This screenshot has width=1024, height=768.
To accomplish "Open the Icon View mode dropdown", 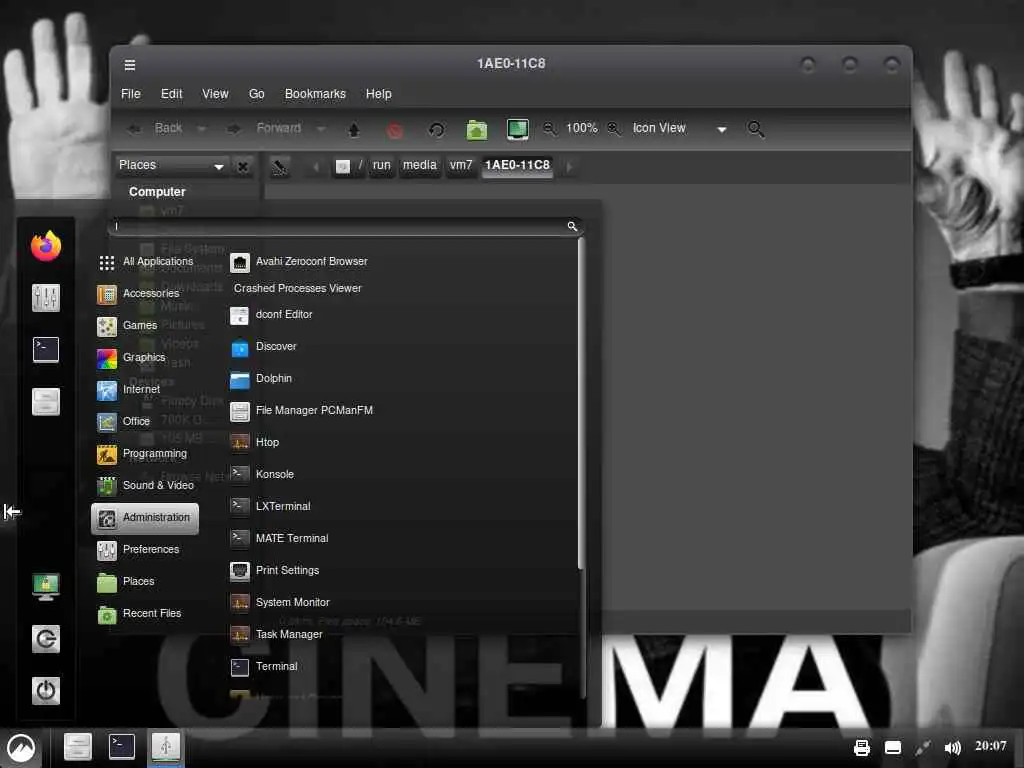I will click(x=679, y=129).
